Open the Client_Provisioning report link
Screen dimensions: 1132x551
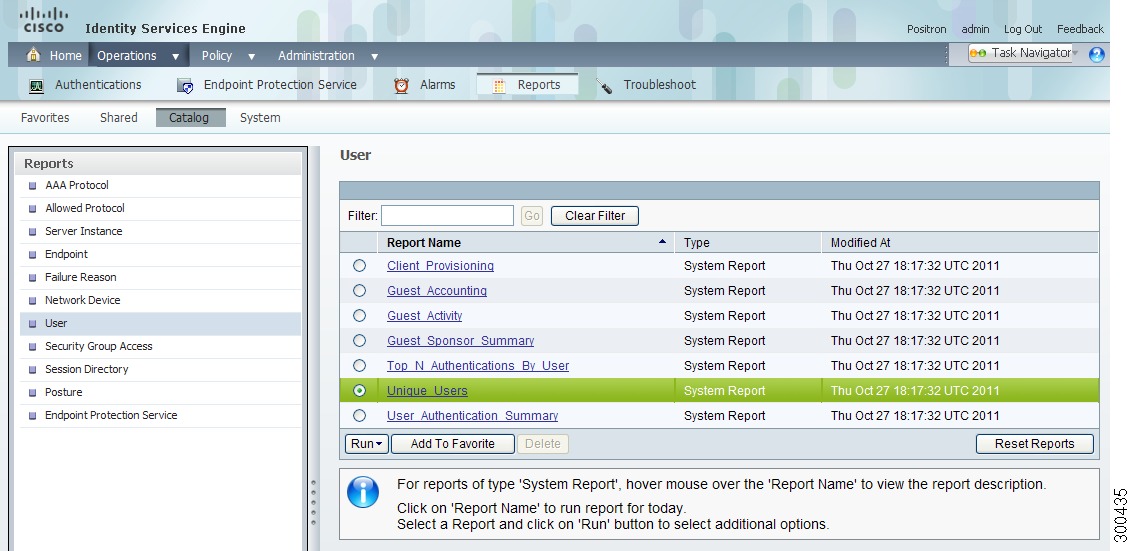pyautogui.click(x=440, y=266)
